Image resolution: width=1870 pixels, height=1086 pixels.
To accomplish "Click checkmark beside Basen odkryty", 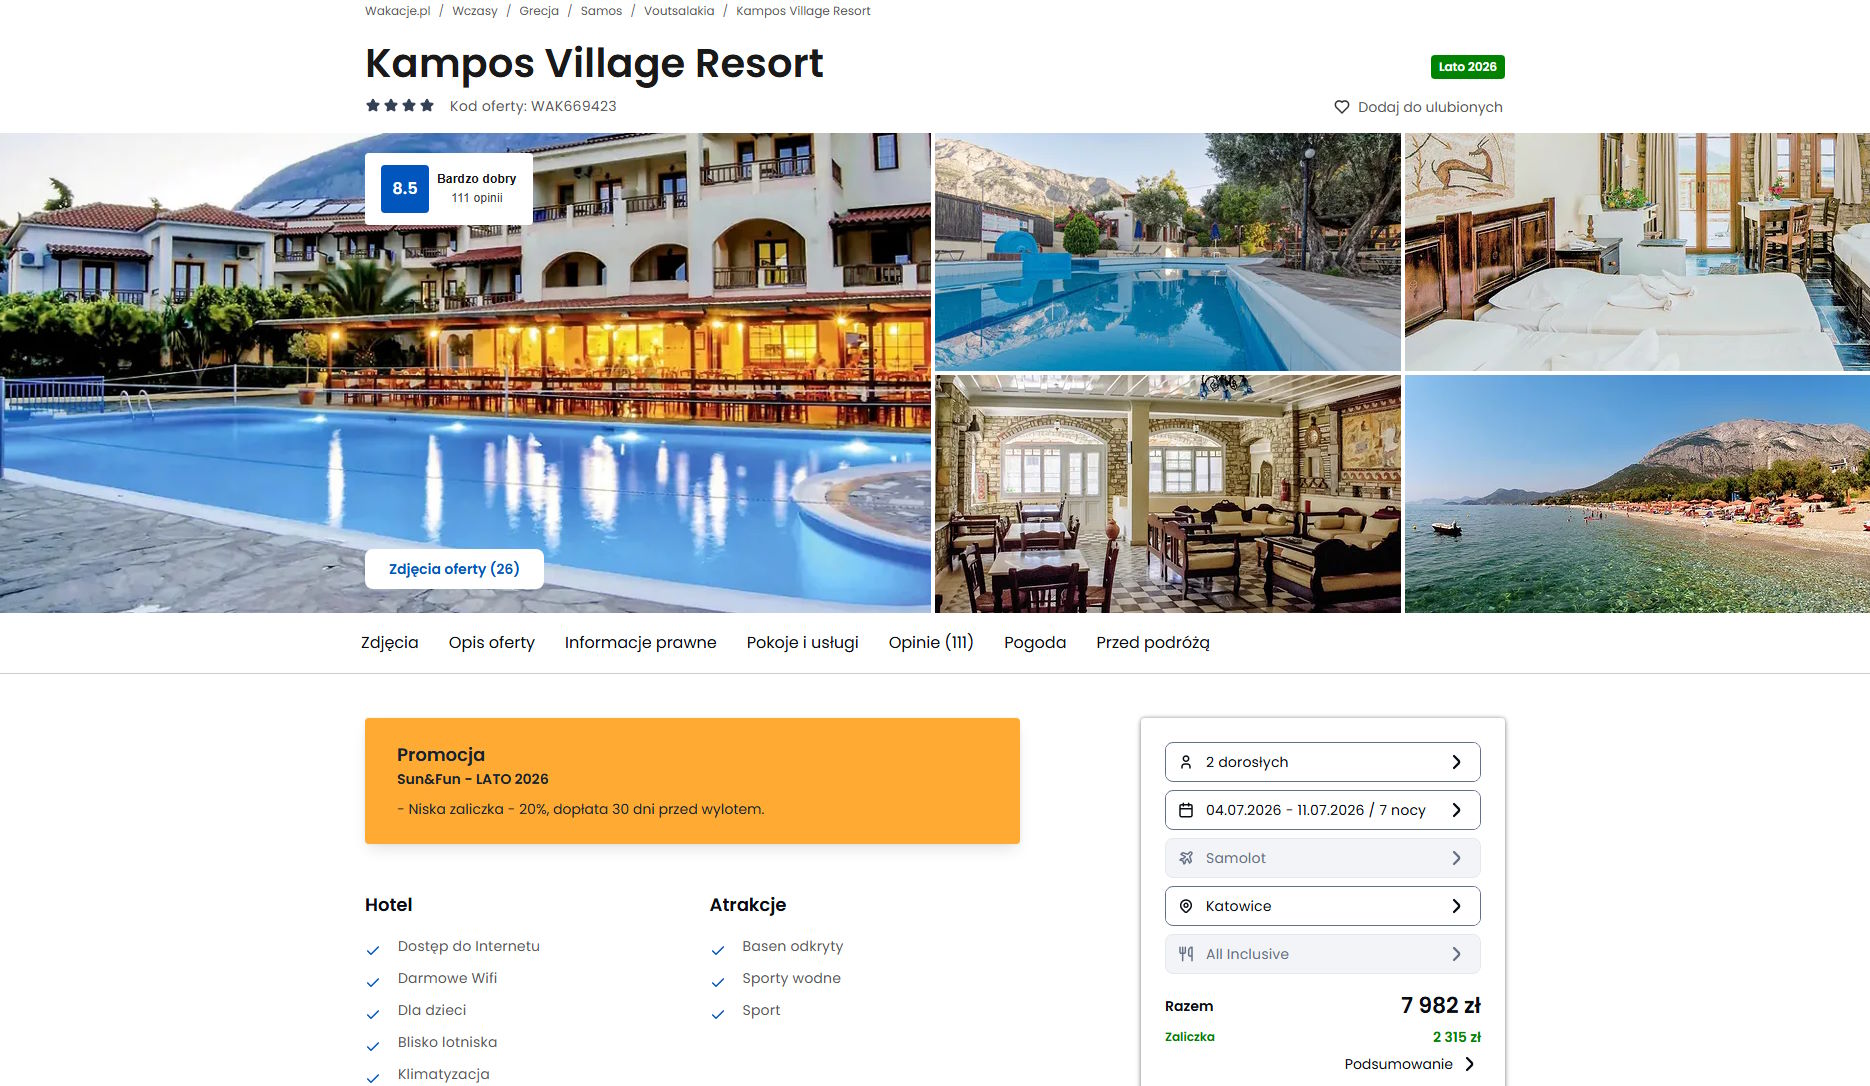I will (718, 950).
